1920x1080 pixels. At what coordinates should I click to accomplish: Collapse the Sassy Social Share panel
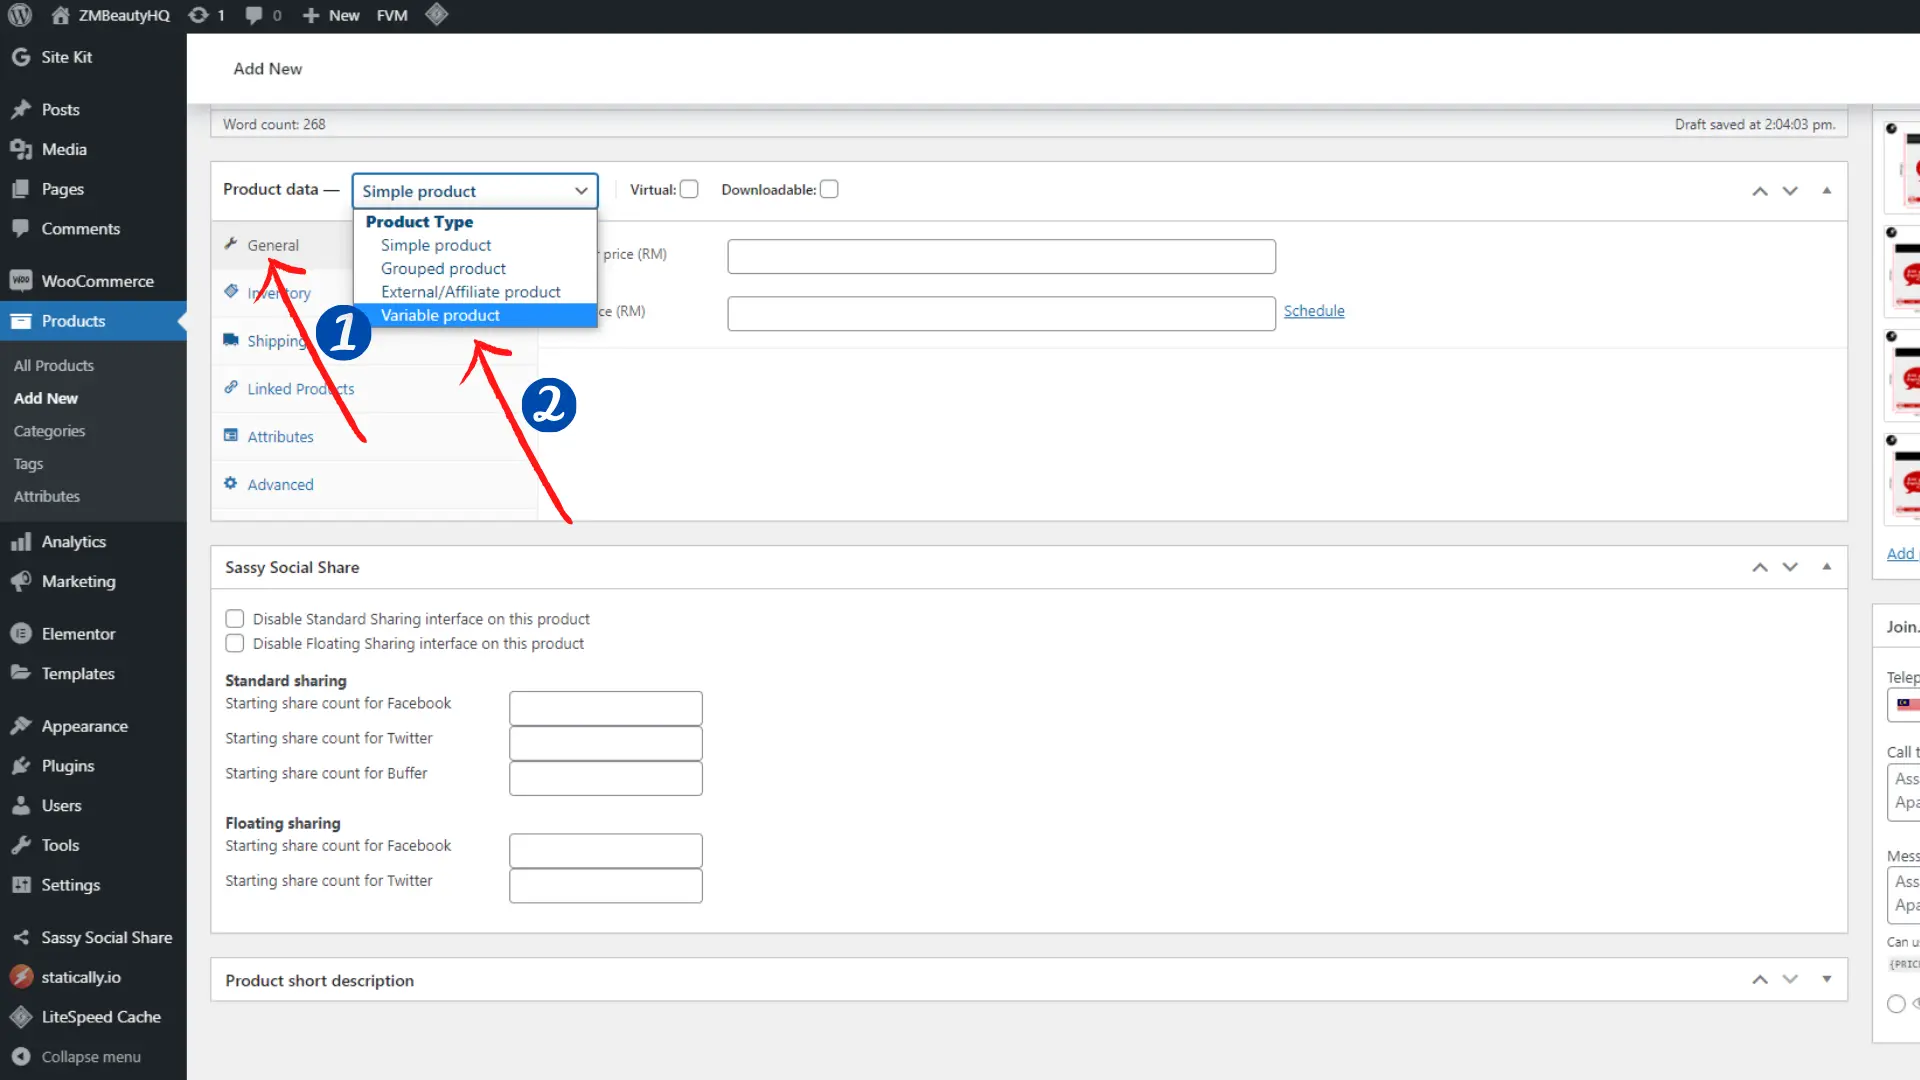click(x=1827, y=566)
